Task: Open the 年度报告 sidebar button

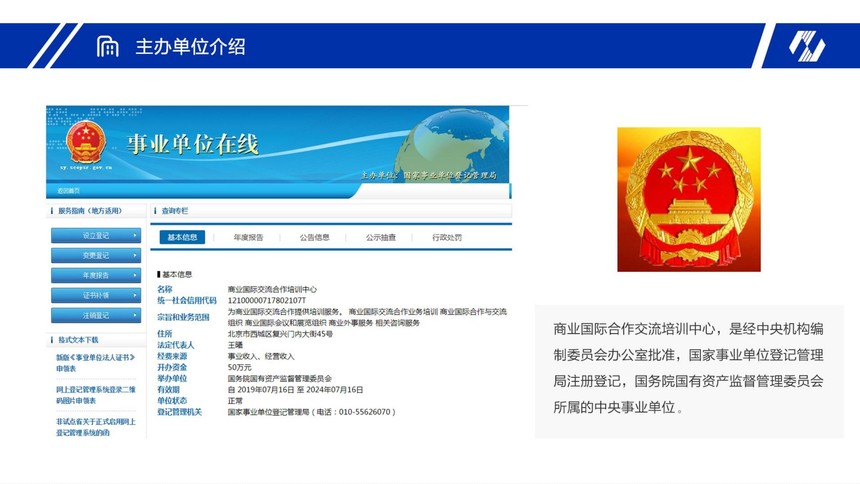Action: [96, 275]
